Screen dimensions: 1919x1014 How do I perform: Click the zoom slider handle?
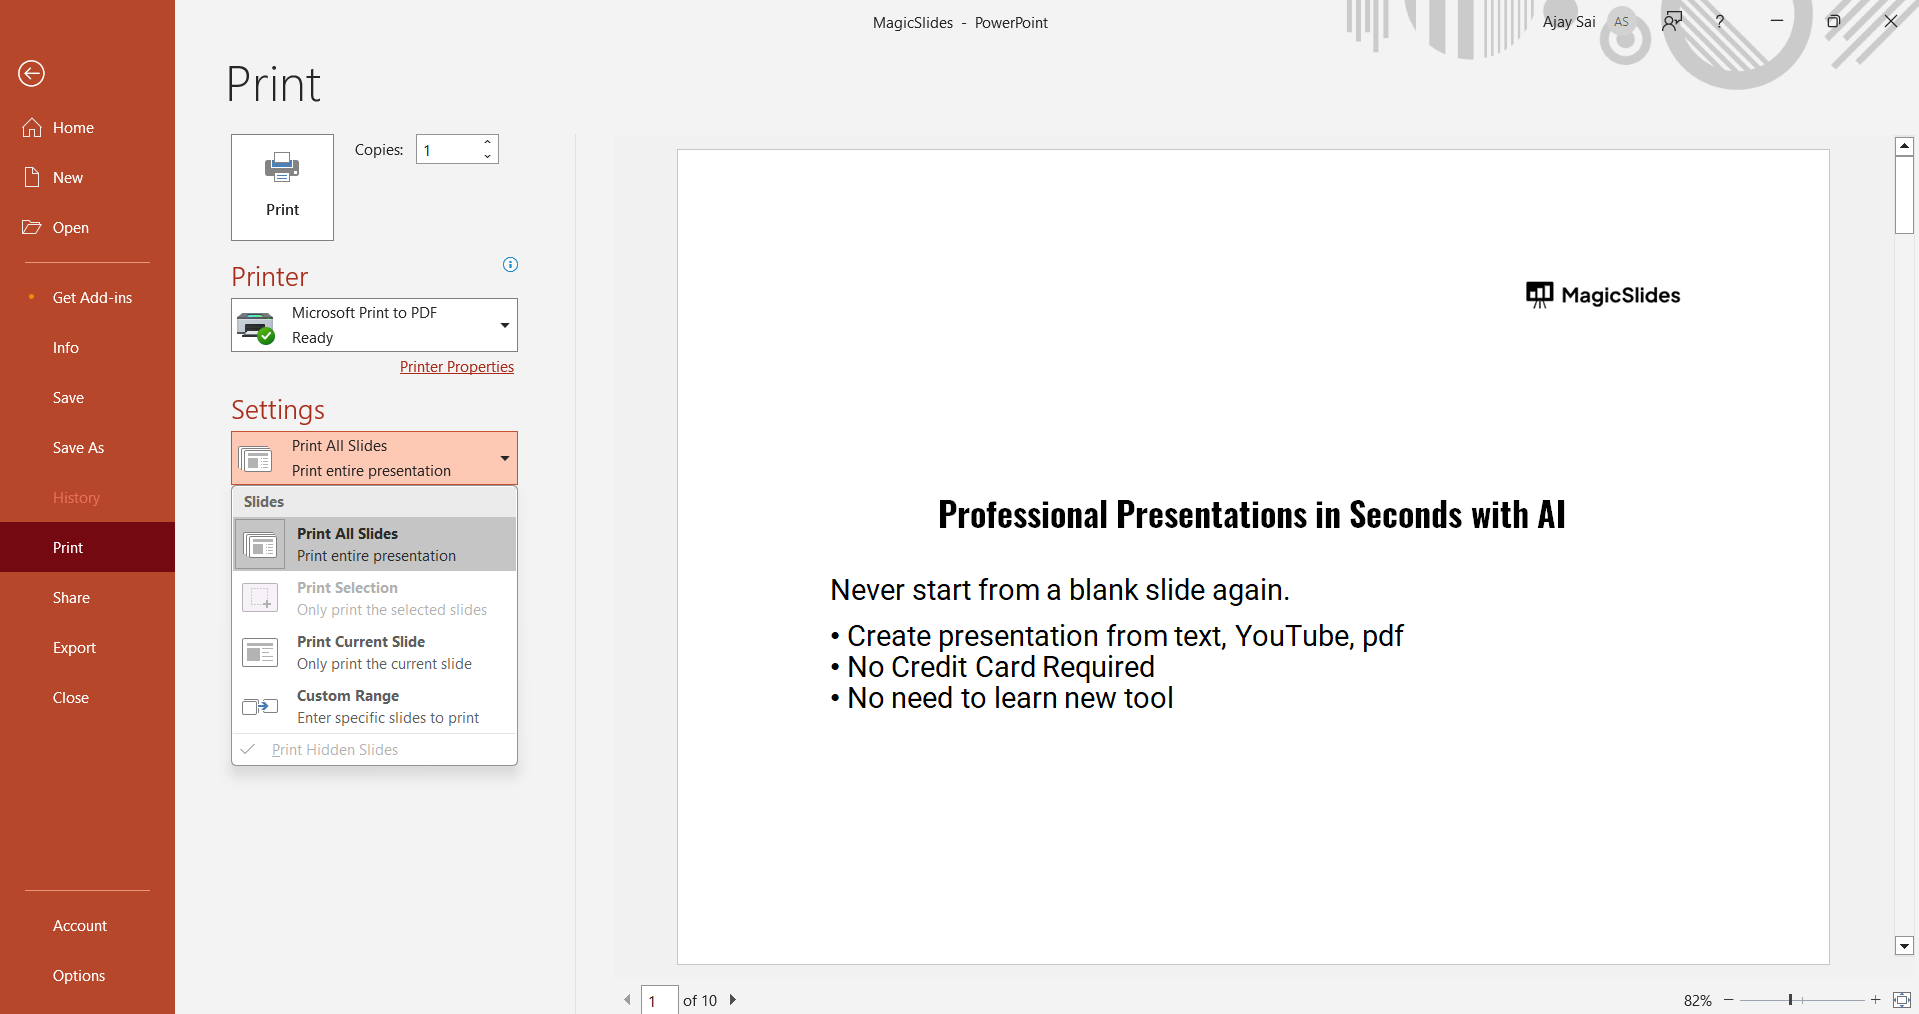click(1790, 999)
